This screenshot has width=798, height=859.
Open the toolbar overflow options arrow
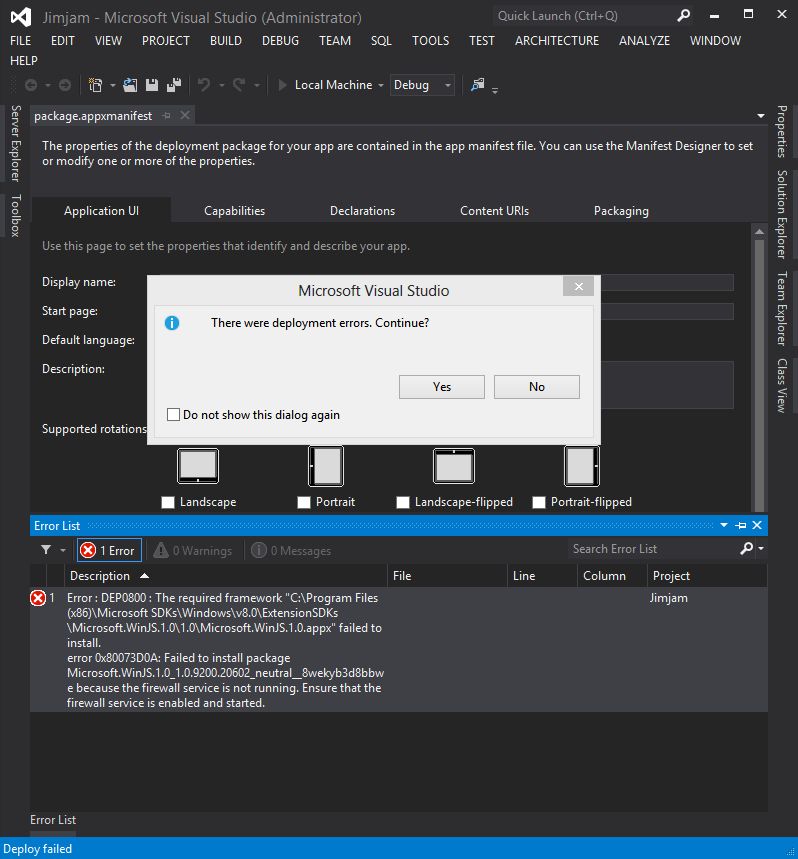pyautogui.click(x=495, y=90)
